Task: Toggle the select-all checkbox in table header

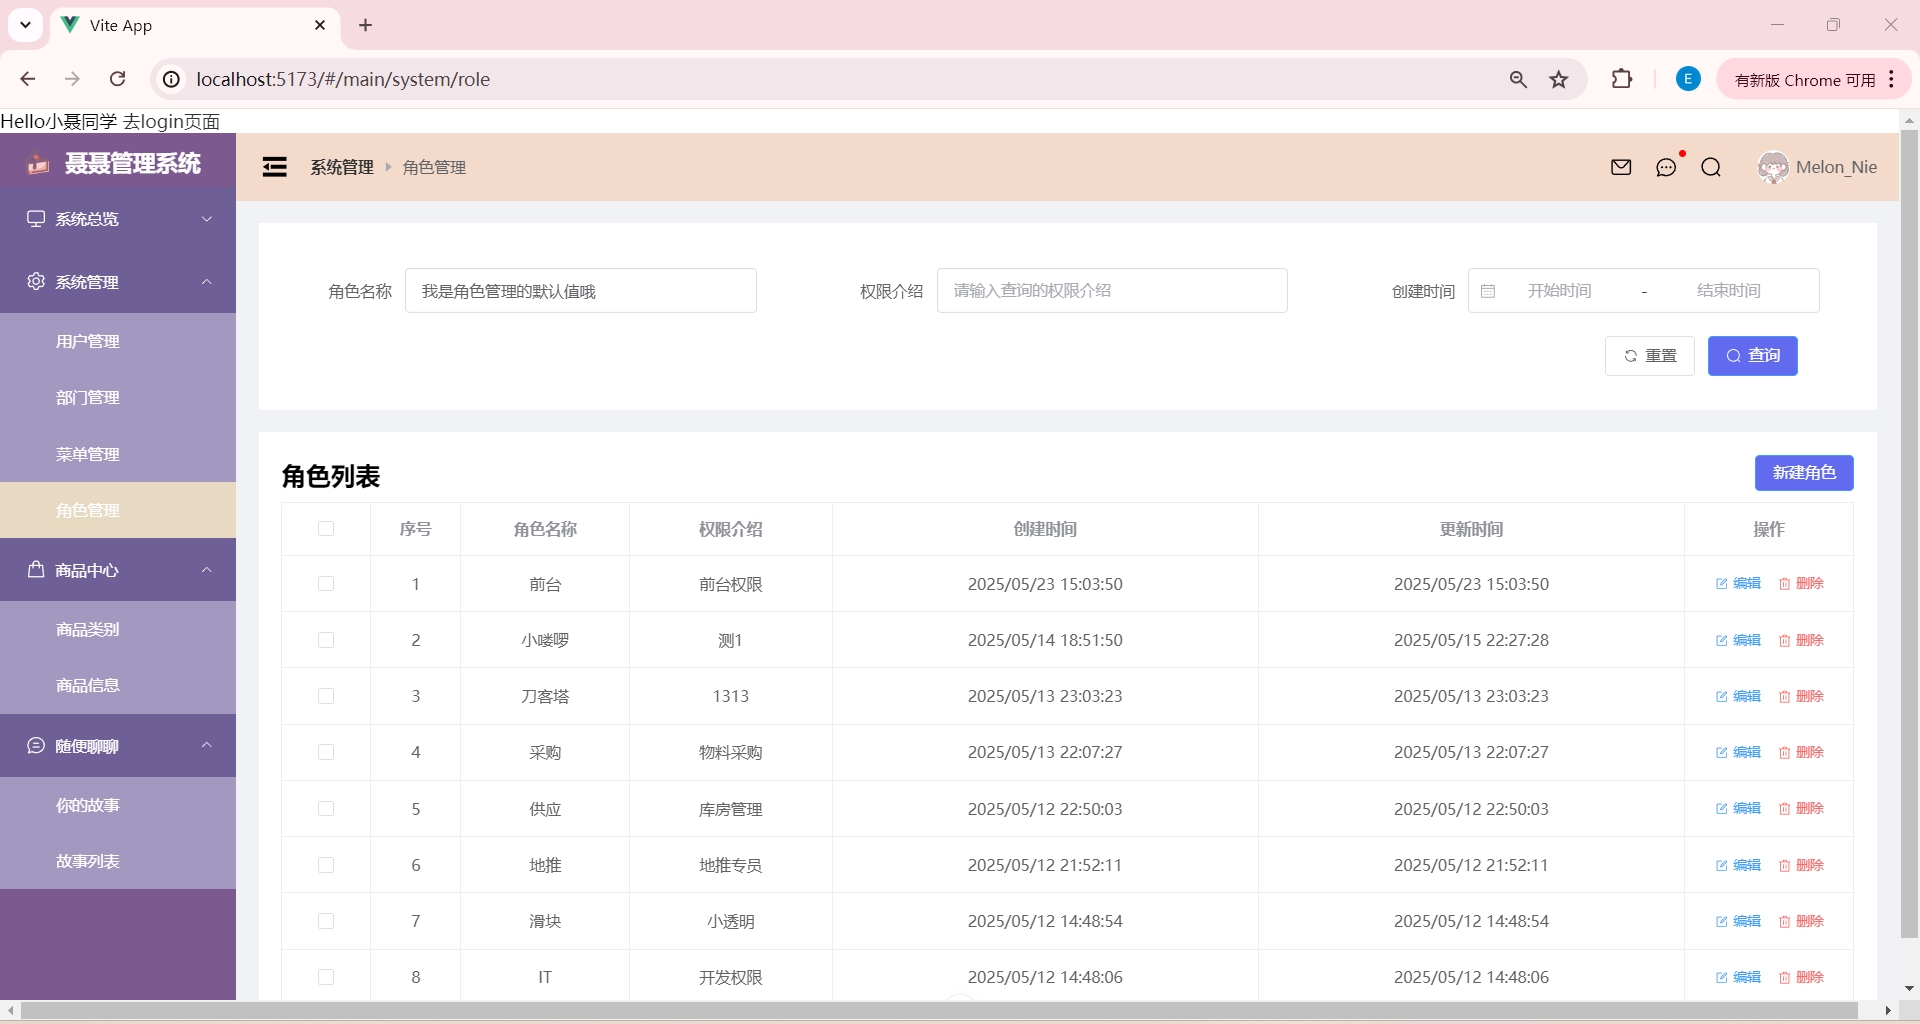Action: (x=326, y=529)
